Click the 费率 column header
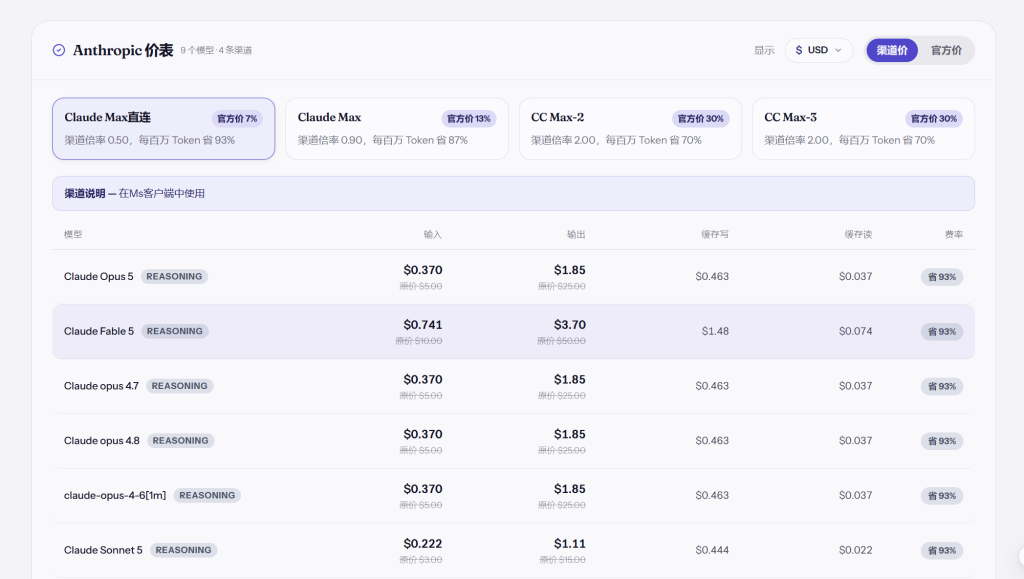This screenshot has height=579, width=1024. [953, 234]
